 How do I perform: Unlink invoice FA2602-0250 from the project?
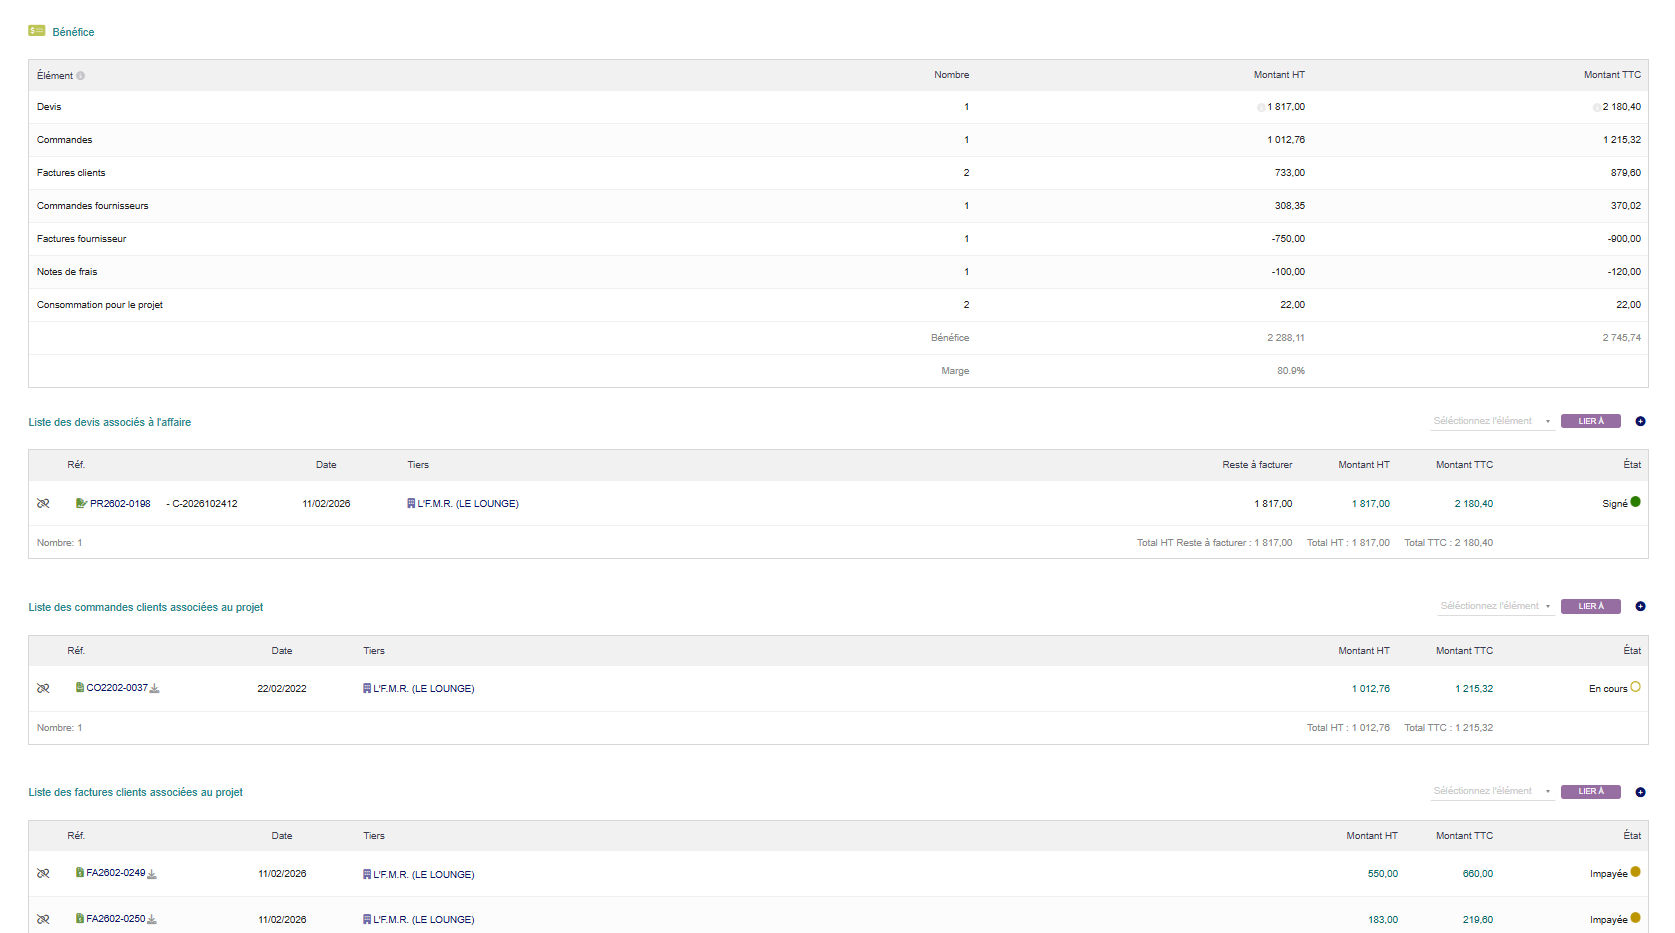[x=43, y=919]
